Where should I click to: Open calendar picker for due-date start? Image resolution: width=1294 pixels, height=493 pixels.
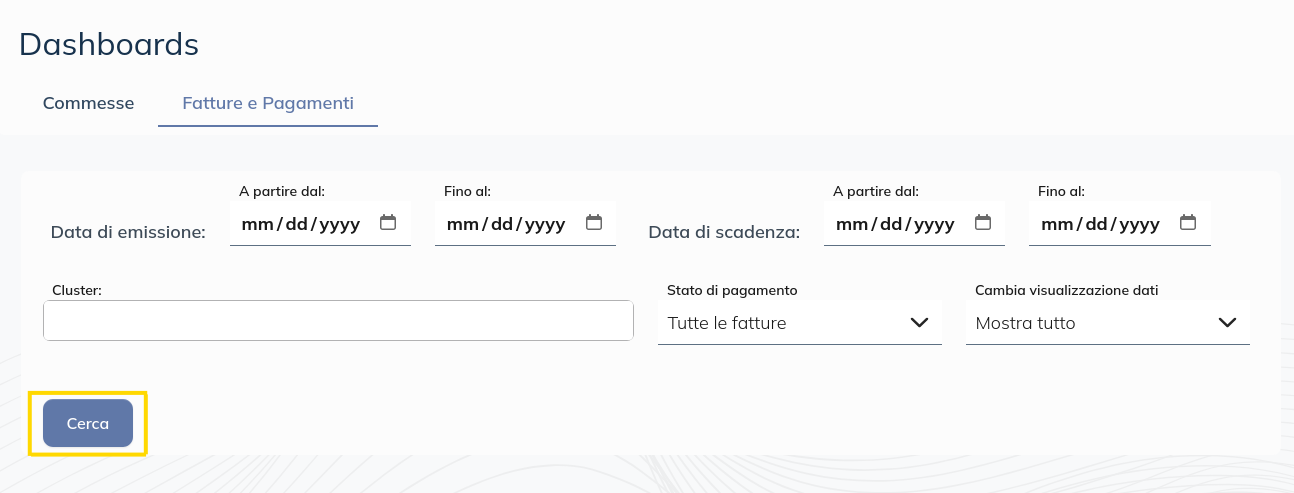pos(983,223)
